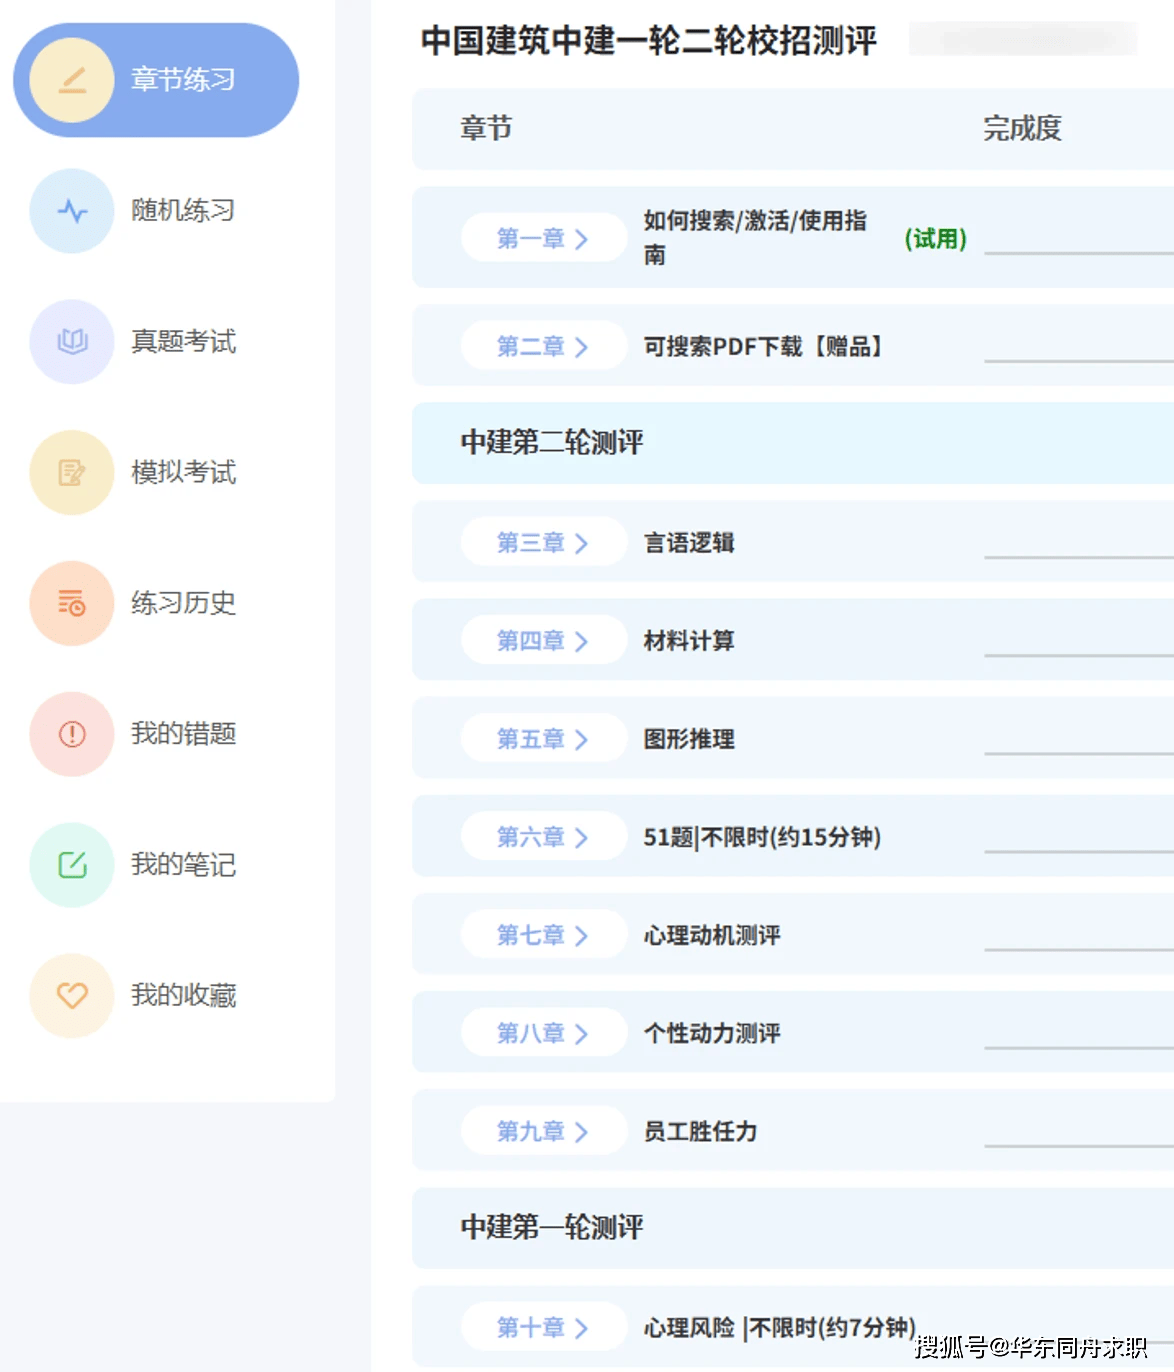The width and height of the screenshot is (1174, 1372).
Task: Open 如何搜索/激活/使用指南 chapter title
Action: tap(755, 238)
